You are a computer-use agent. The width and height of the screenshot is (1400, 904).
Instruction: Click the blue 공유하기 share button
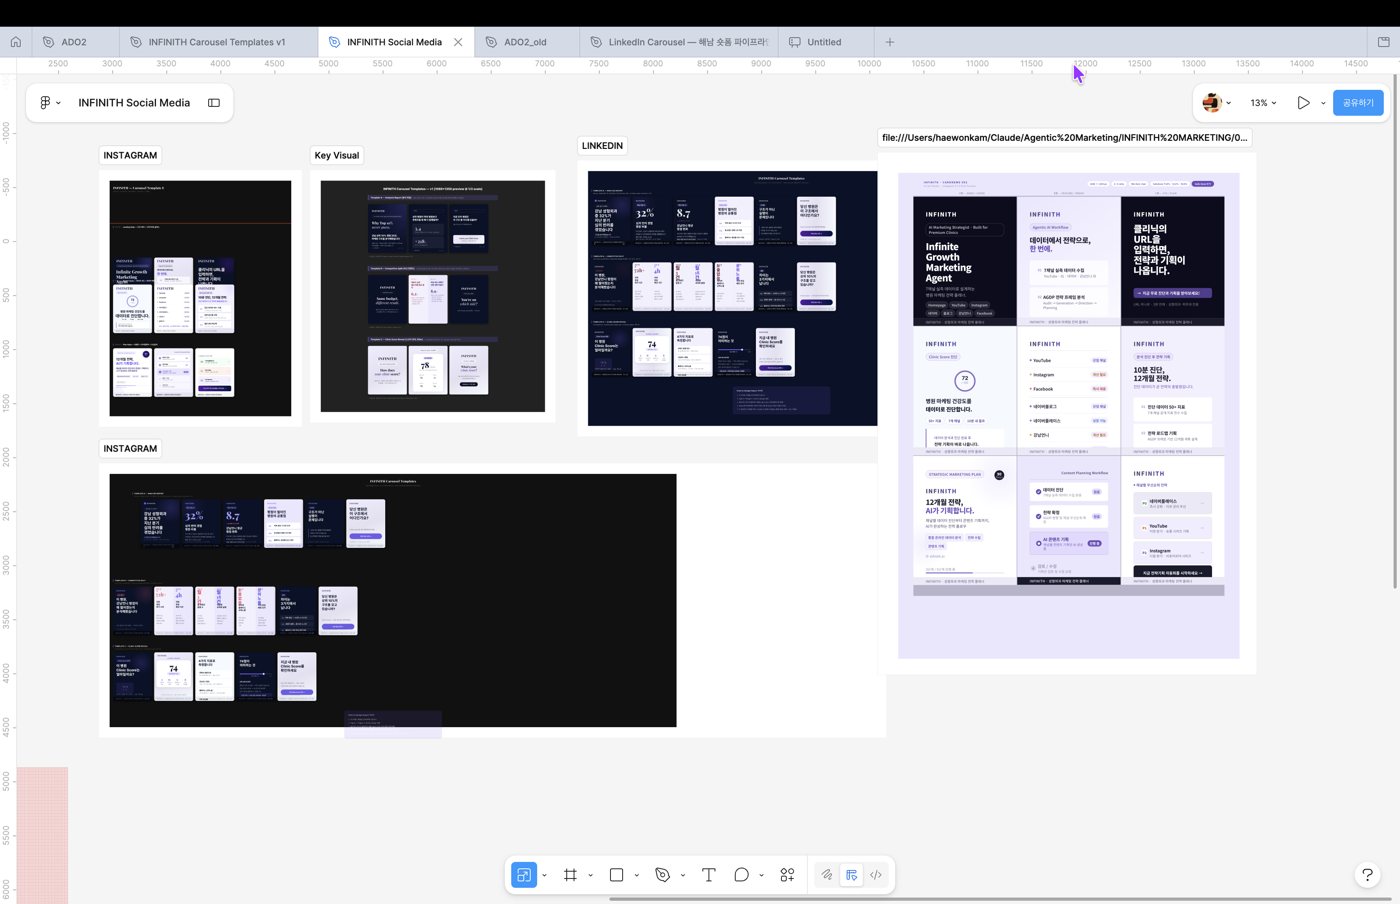tap(1358, 103)
